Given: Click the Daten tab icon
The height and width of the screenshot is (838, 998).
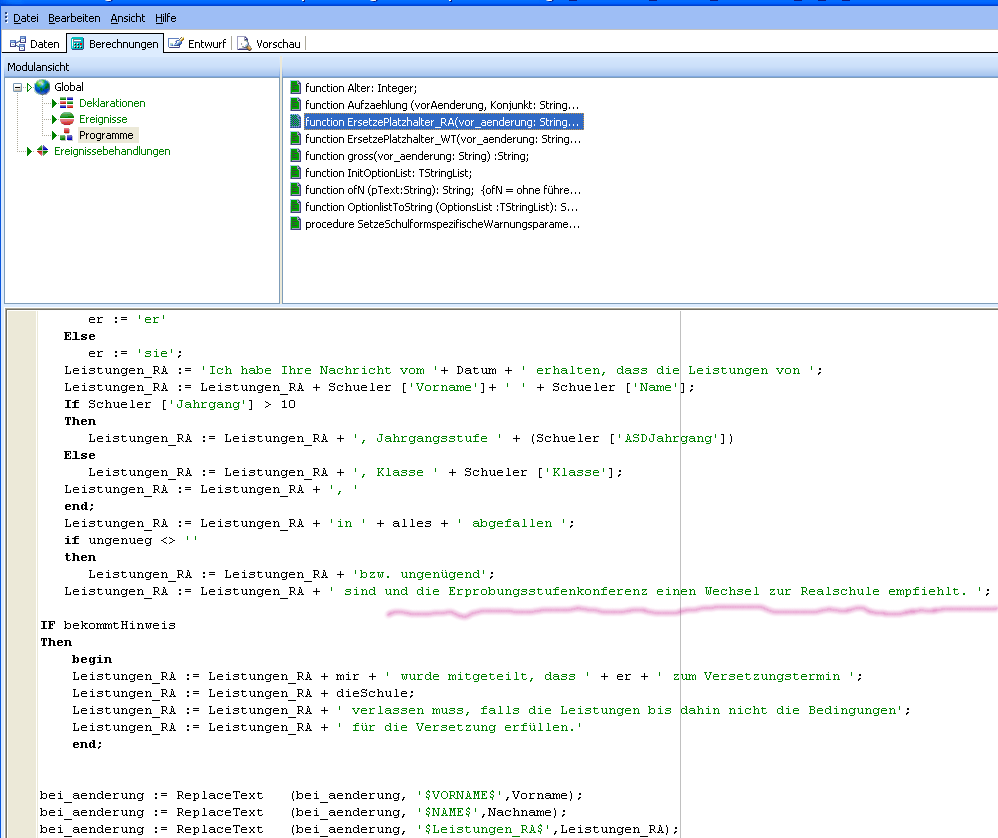Looking at the screenshot, I should point(18,44).
